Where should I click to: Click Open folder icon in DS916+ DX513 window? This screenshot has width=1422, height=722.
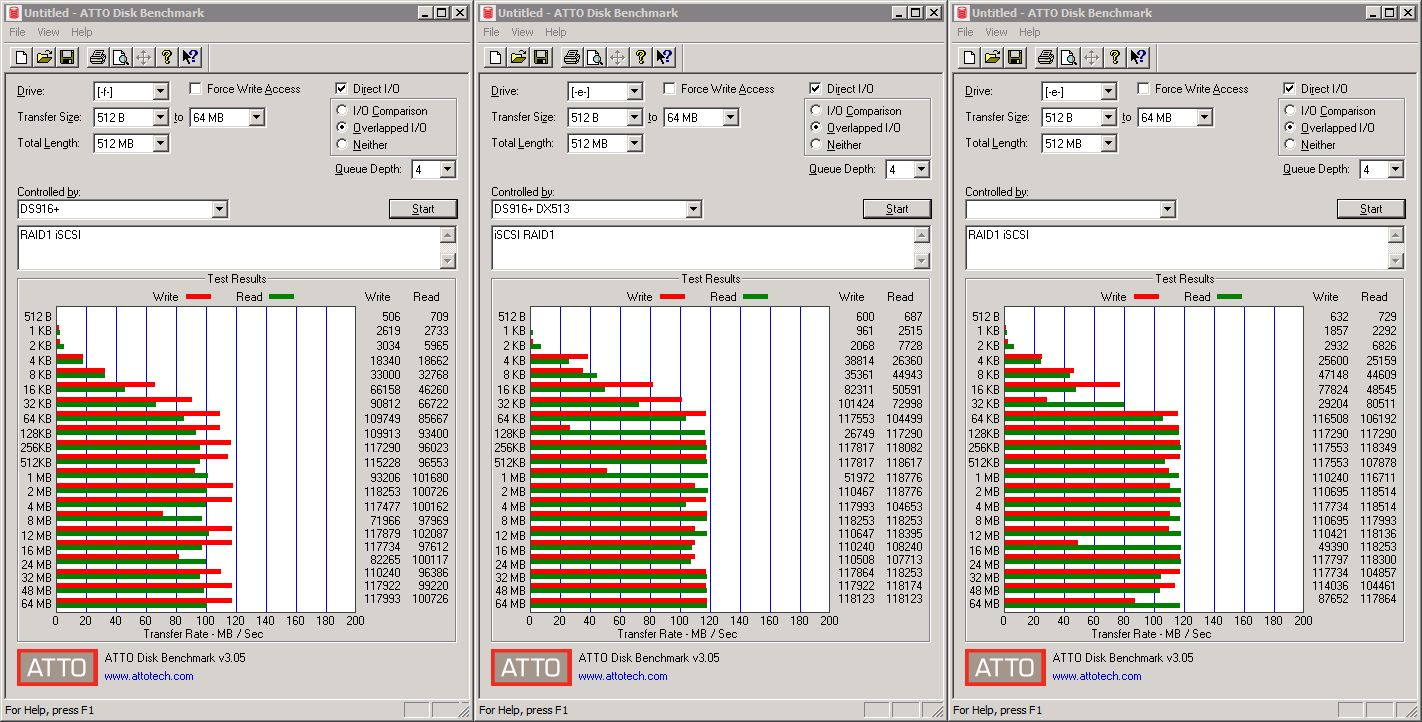[519, 57]
